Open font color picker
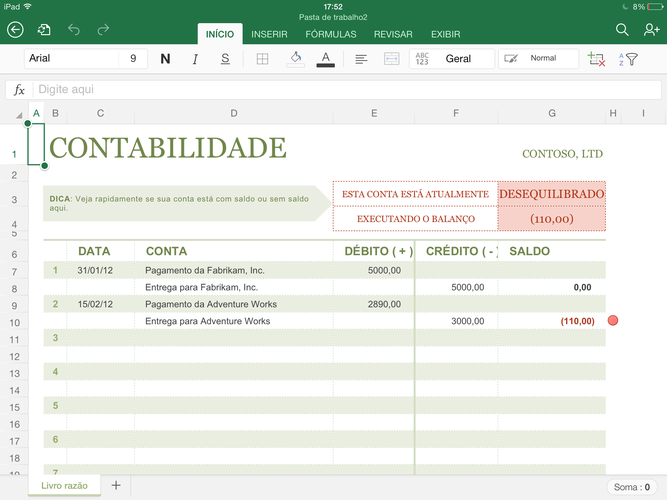The height and width of the screenshot is (500, 667). pyautogui.click(x=325, y=59)
